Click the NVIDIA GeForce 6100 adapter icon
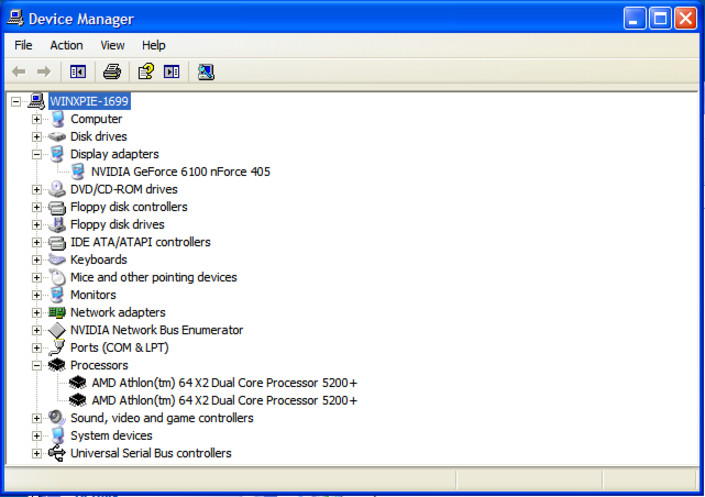The width and height of the screenshot is (705, 497). (78, 172)
